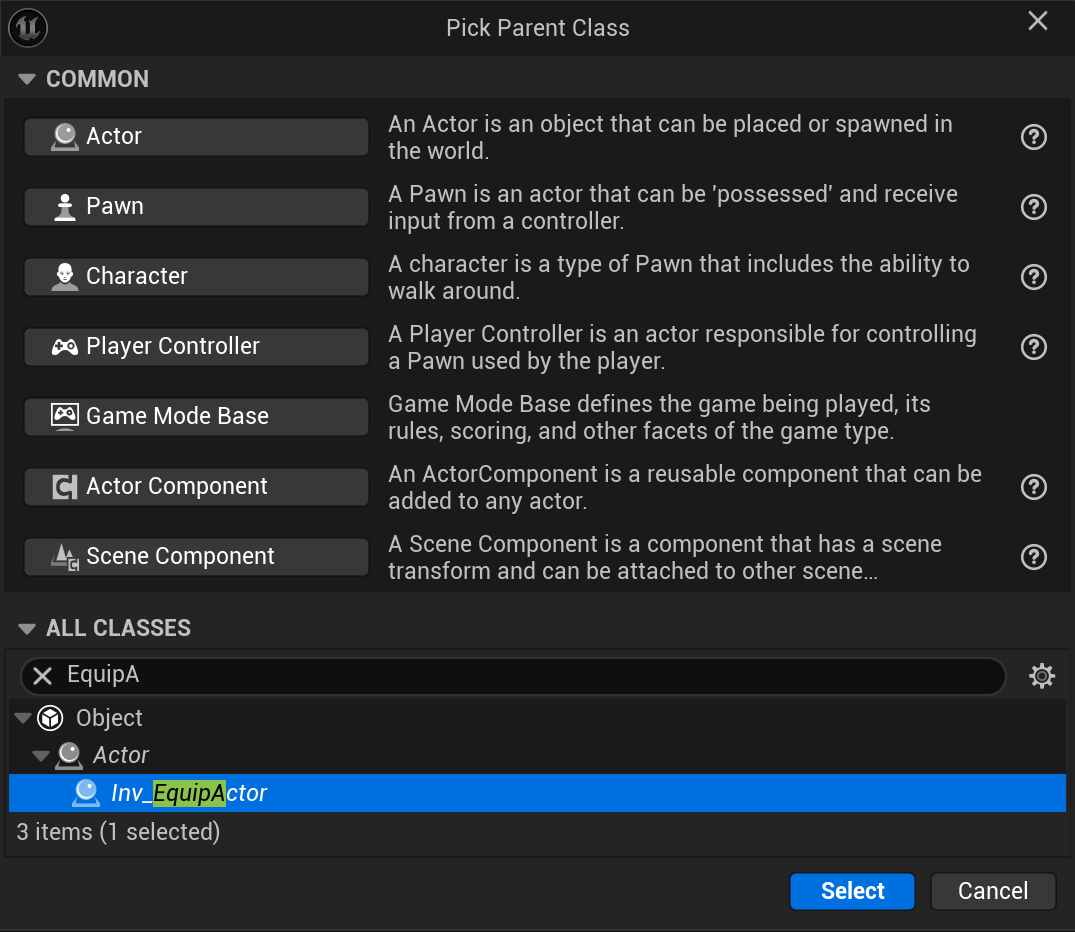Collapse the Actor tree node
The width and height of the screenshot is (1075, 932).
(x=40, y=755)
